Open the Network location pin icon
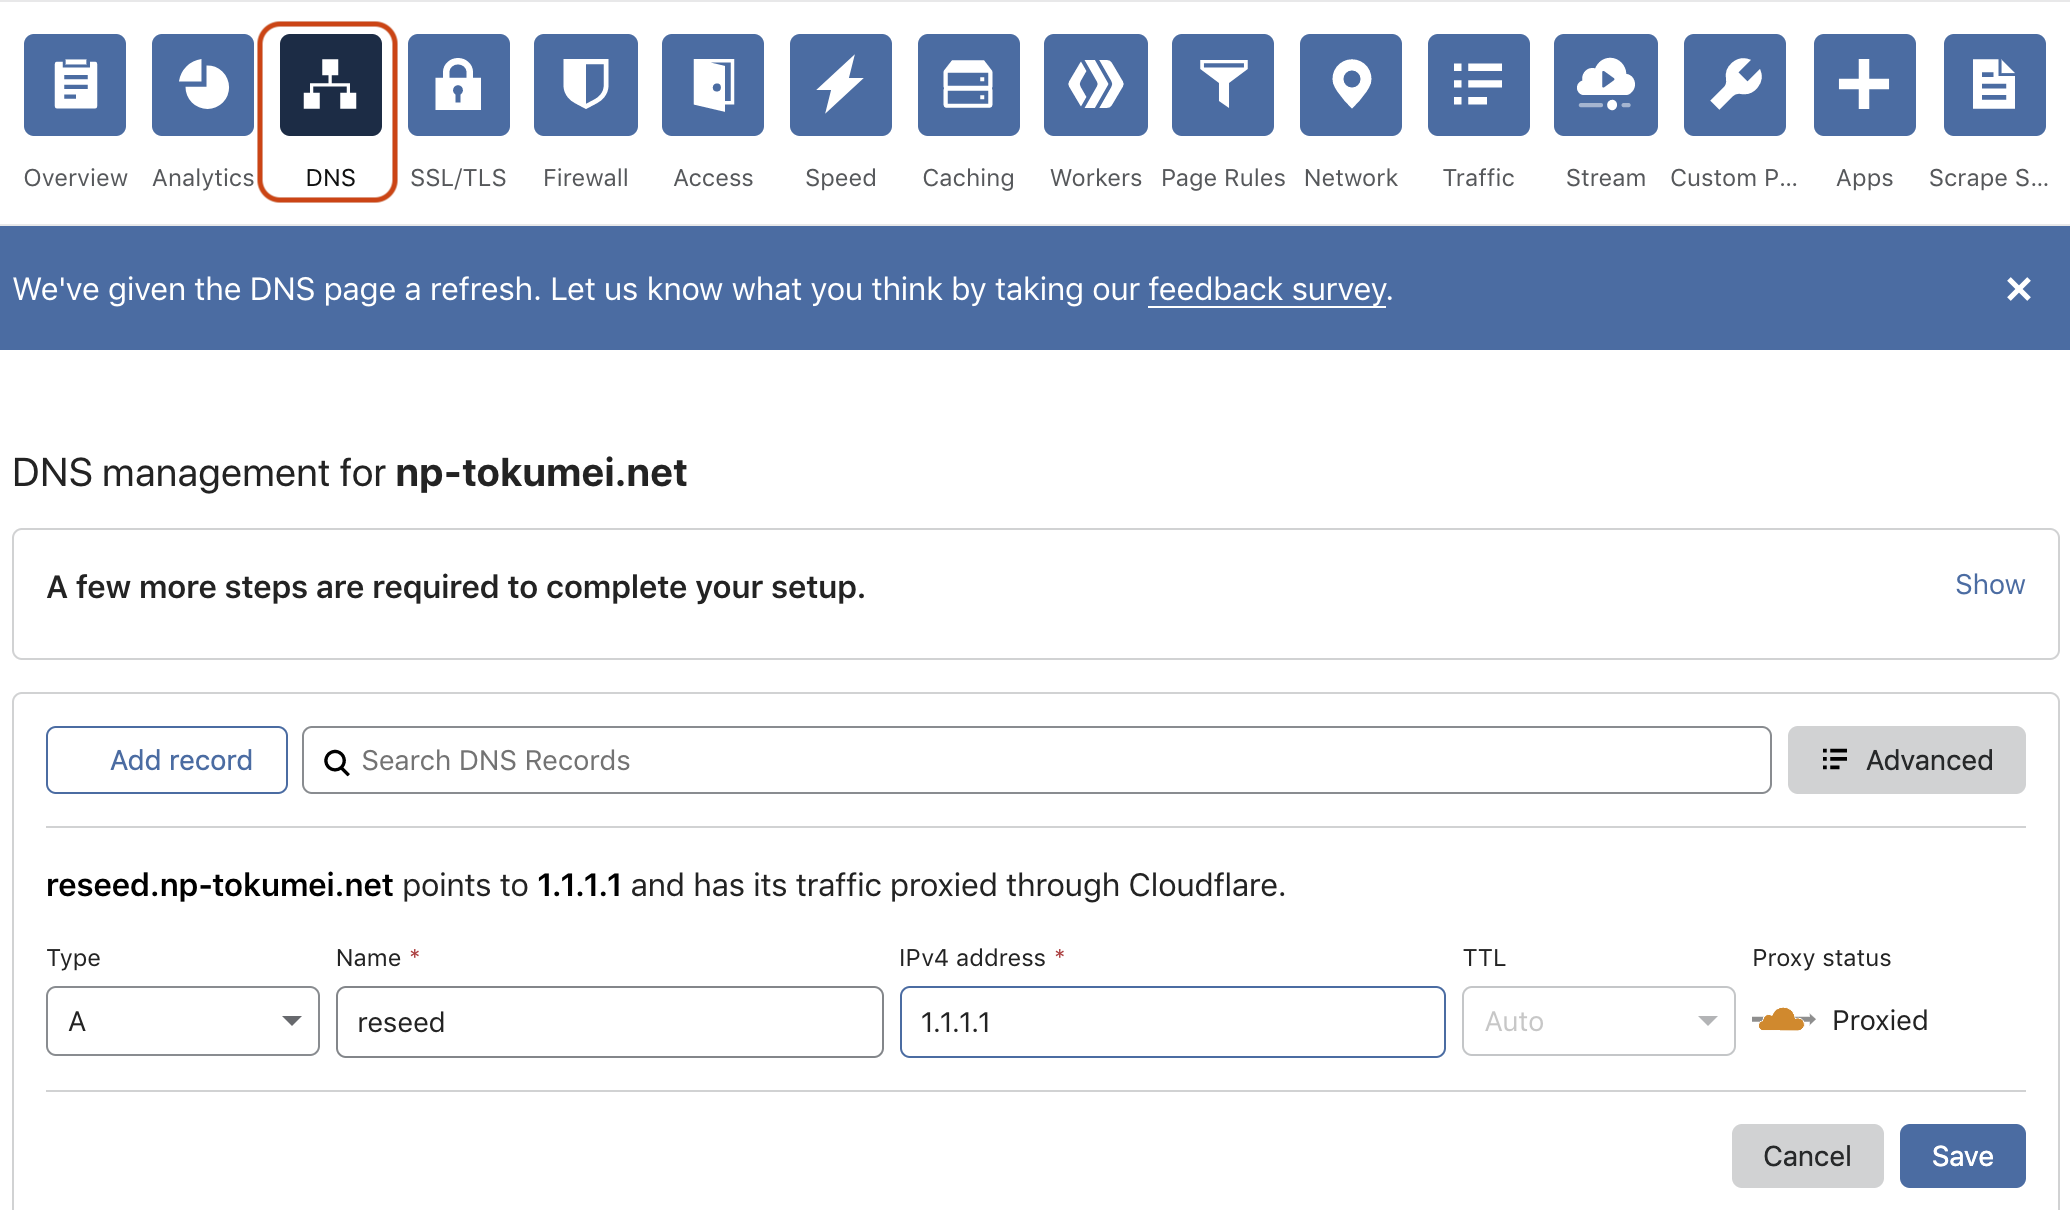This screenshot has width=2070, height=1210. (x=1351, y=85)
